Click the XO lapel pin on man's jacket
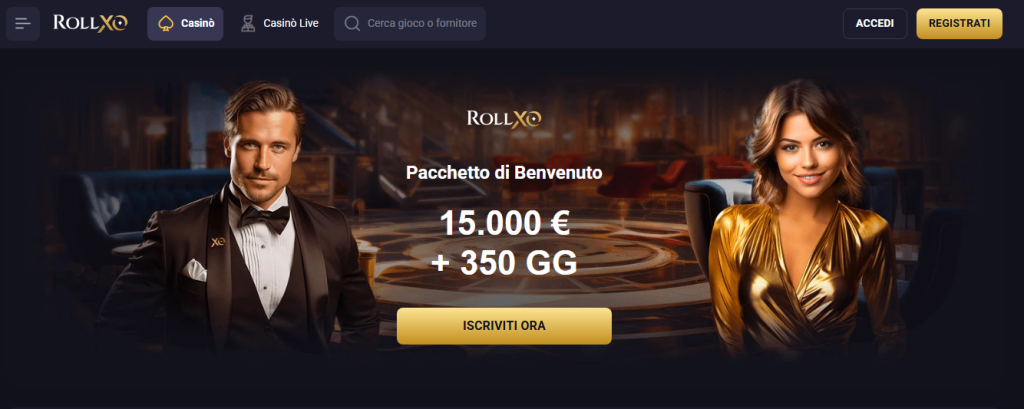Image resolution: width=1024 pixels, height=409 pixels. [x=217, y=242]
